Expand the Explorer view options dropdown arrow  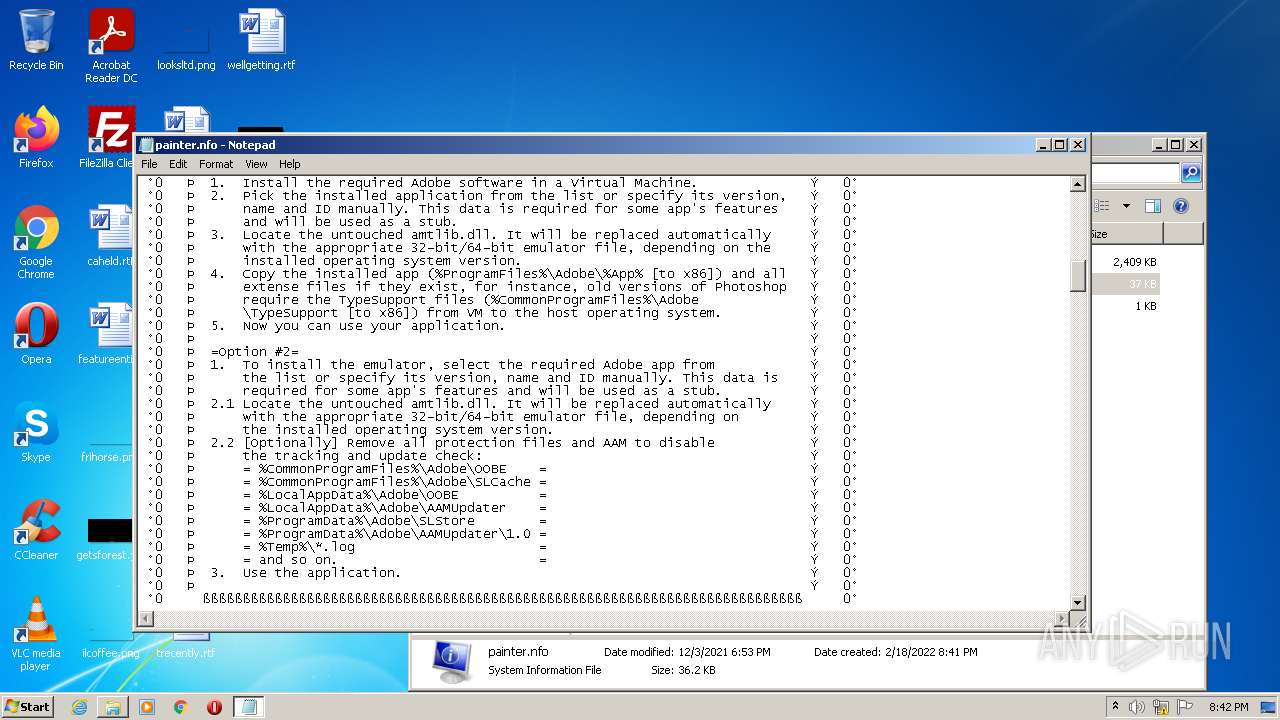click(x=1126, y=206)
